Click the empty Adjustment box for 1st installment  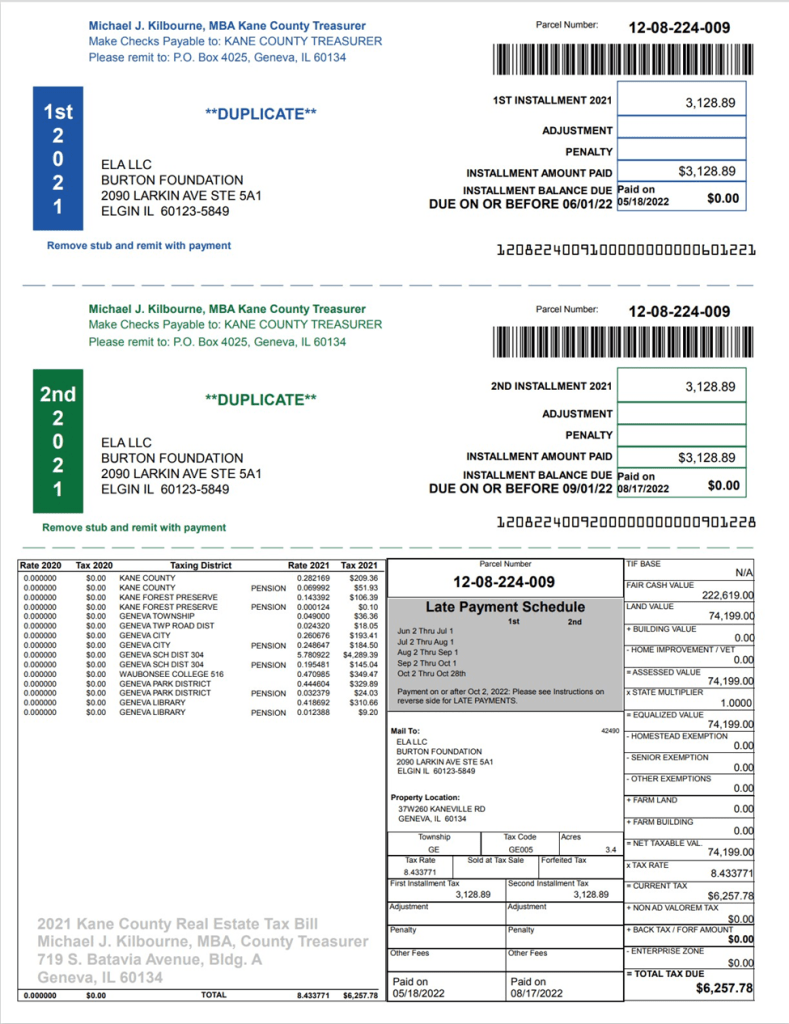pyautogui.click(x=681, y=130)
